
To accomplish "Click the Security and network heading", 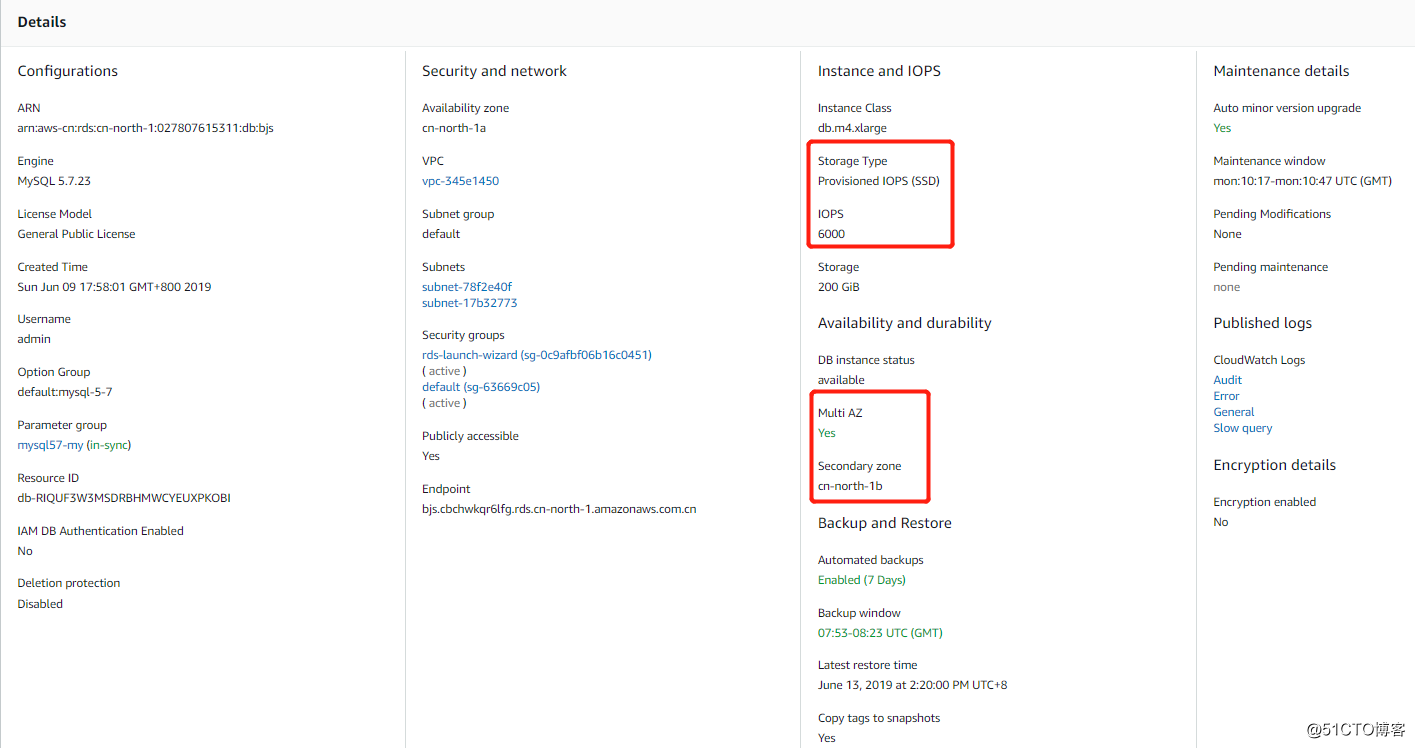I will click(494, 71).
